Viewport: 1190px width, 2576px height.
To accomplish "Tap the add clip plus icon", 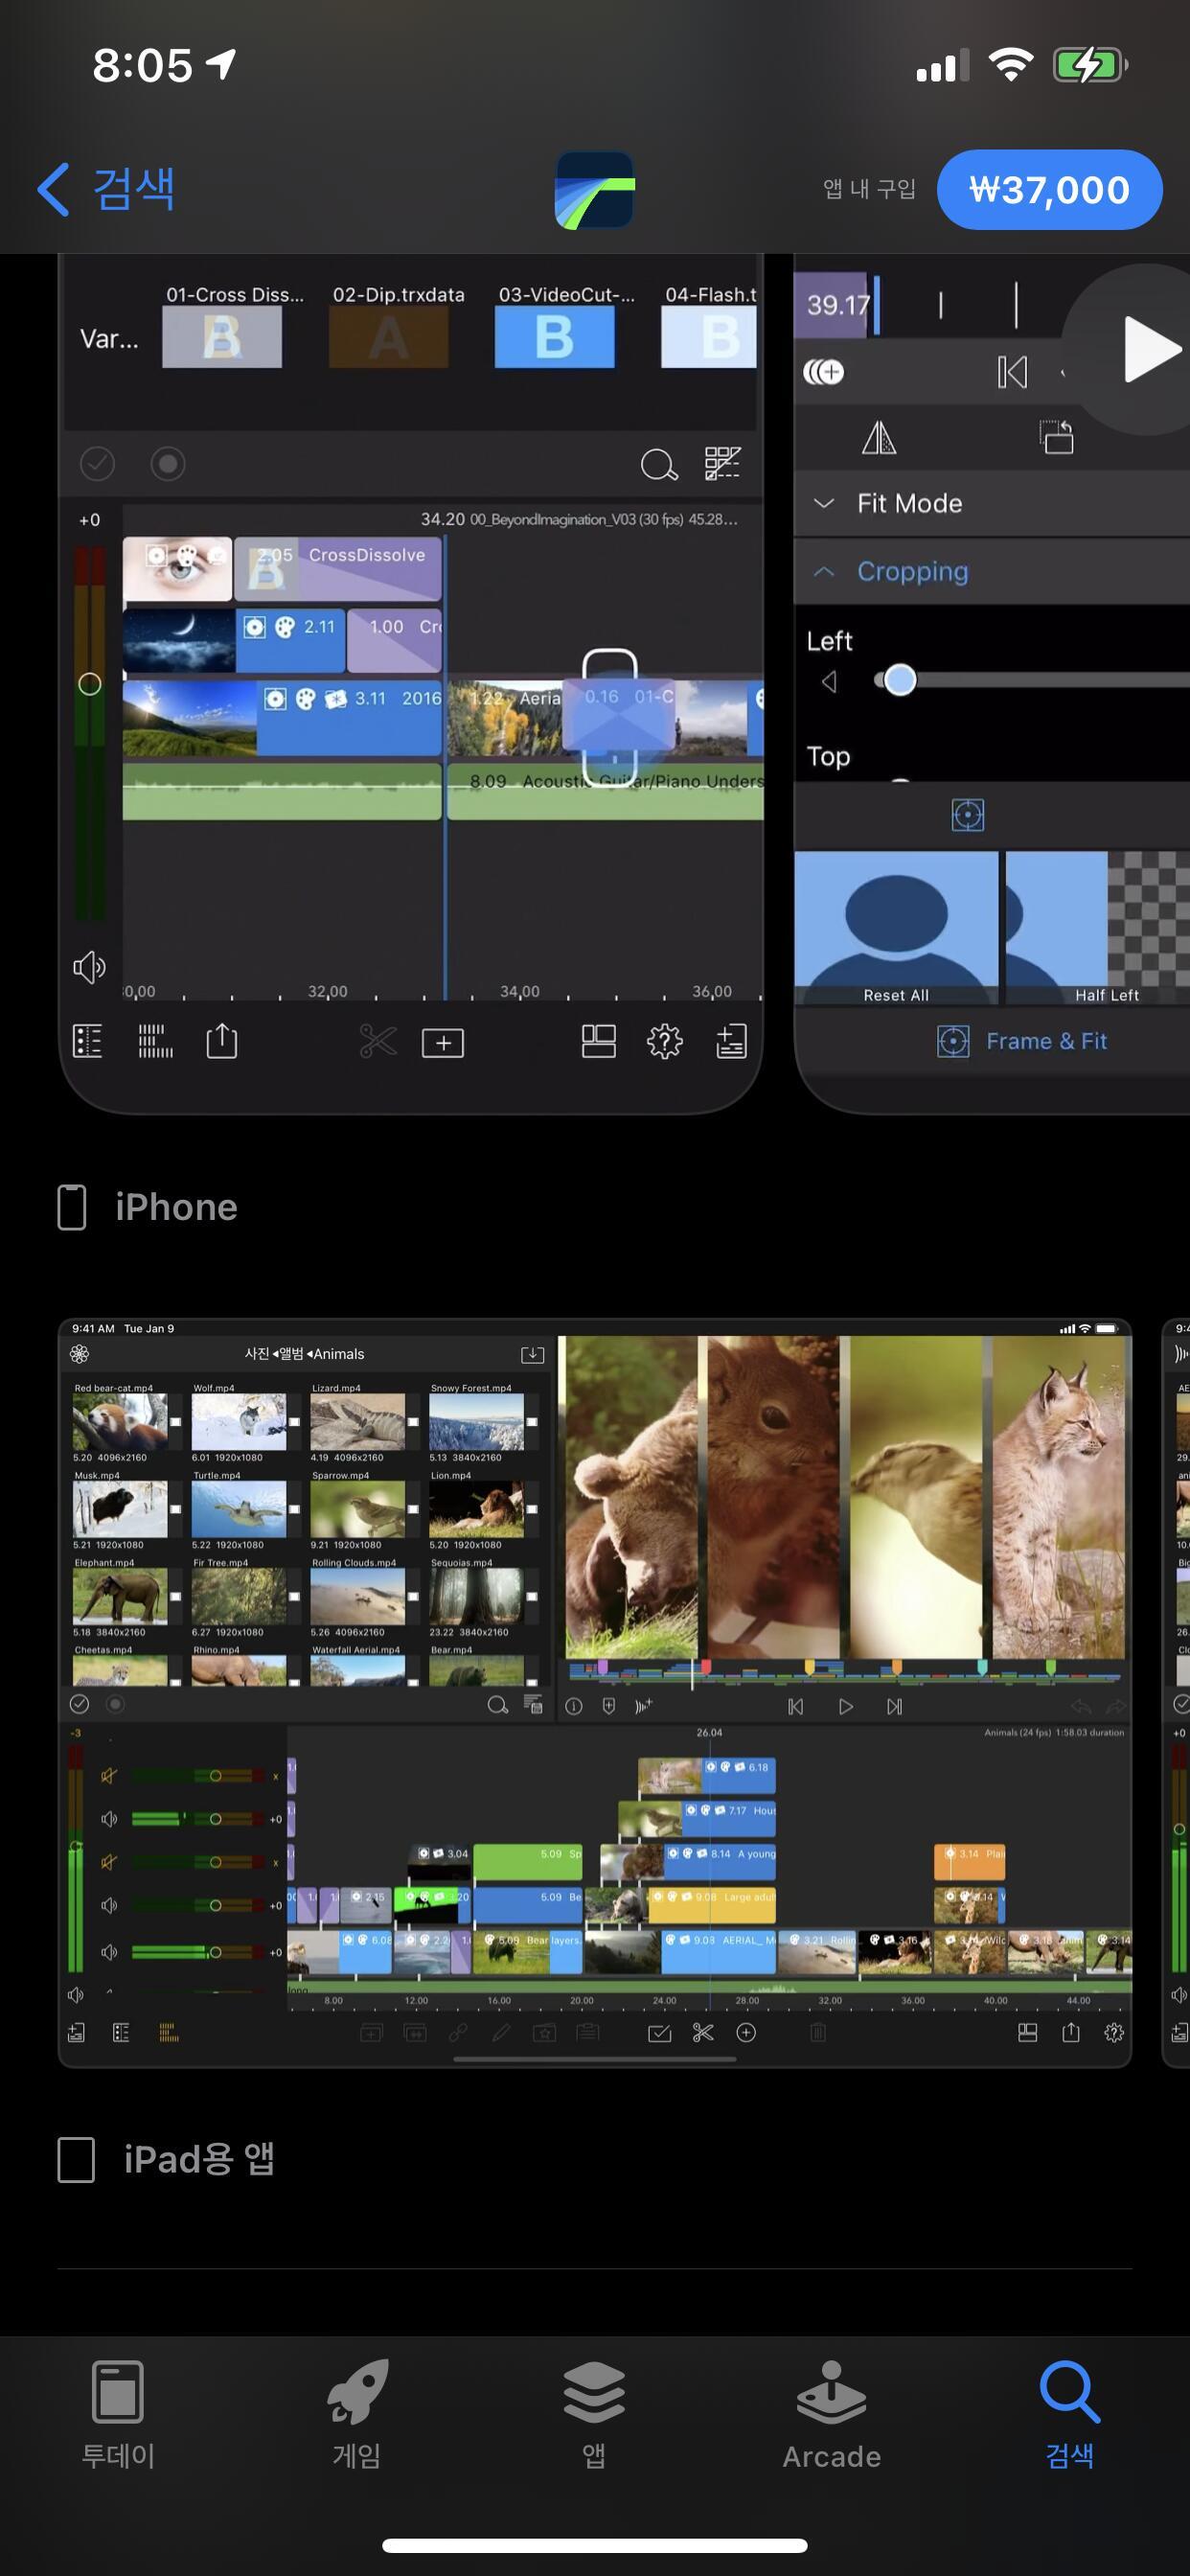I will pyautogui.click(x=442, y=1043).
